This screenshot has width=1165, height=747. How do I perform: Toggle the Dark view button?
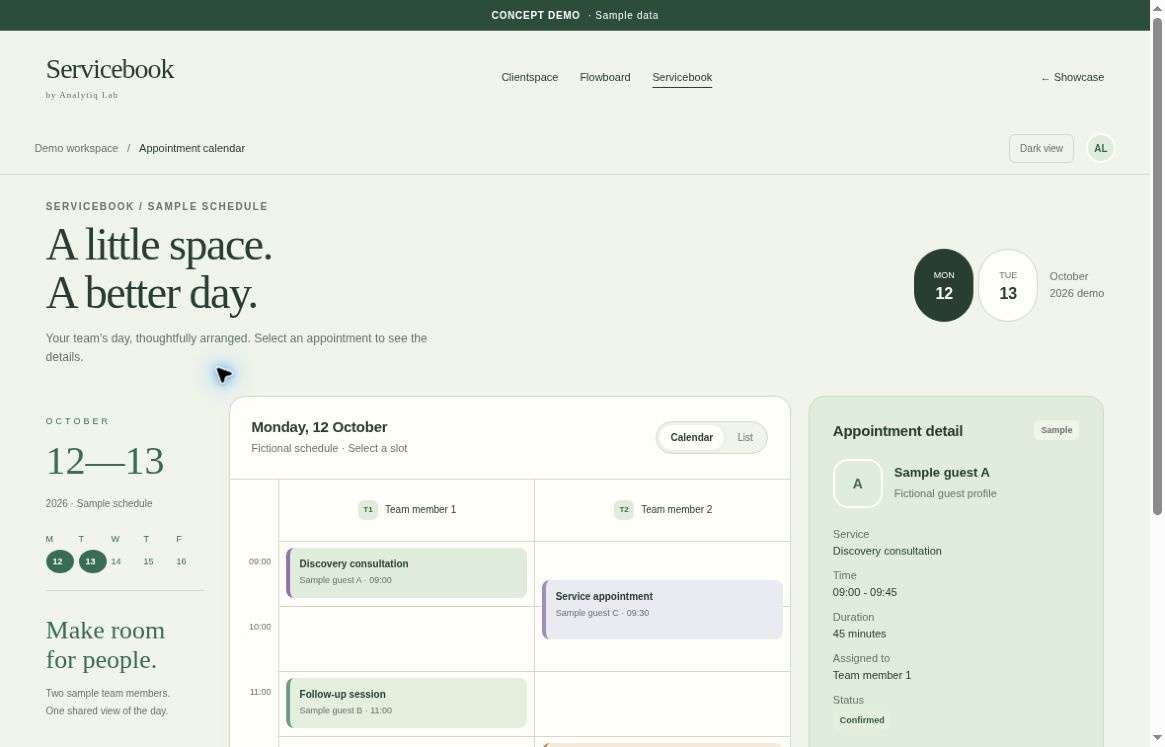click(1040, 148)
